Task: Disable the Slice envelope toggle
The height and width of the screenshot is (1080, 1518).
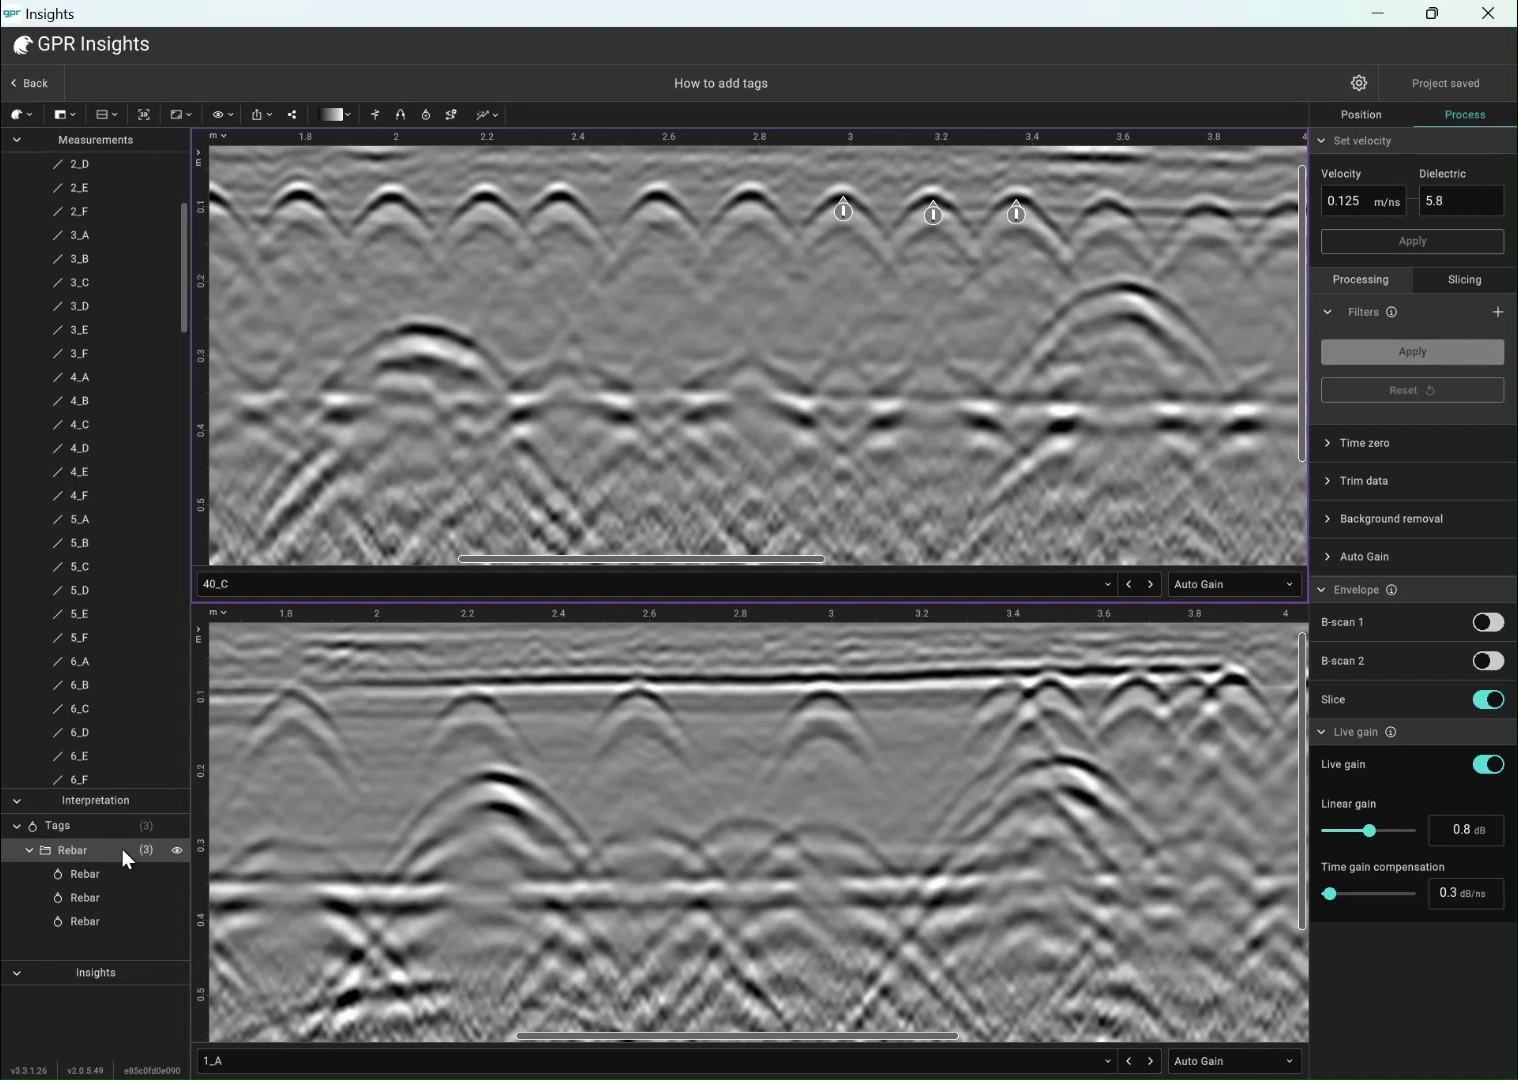Action: tap(1487, 699)
